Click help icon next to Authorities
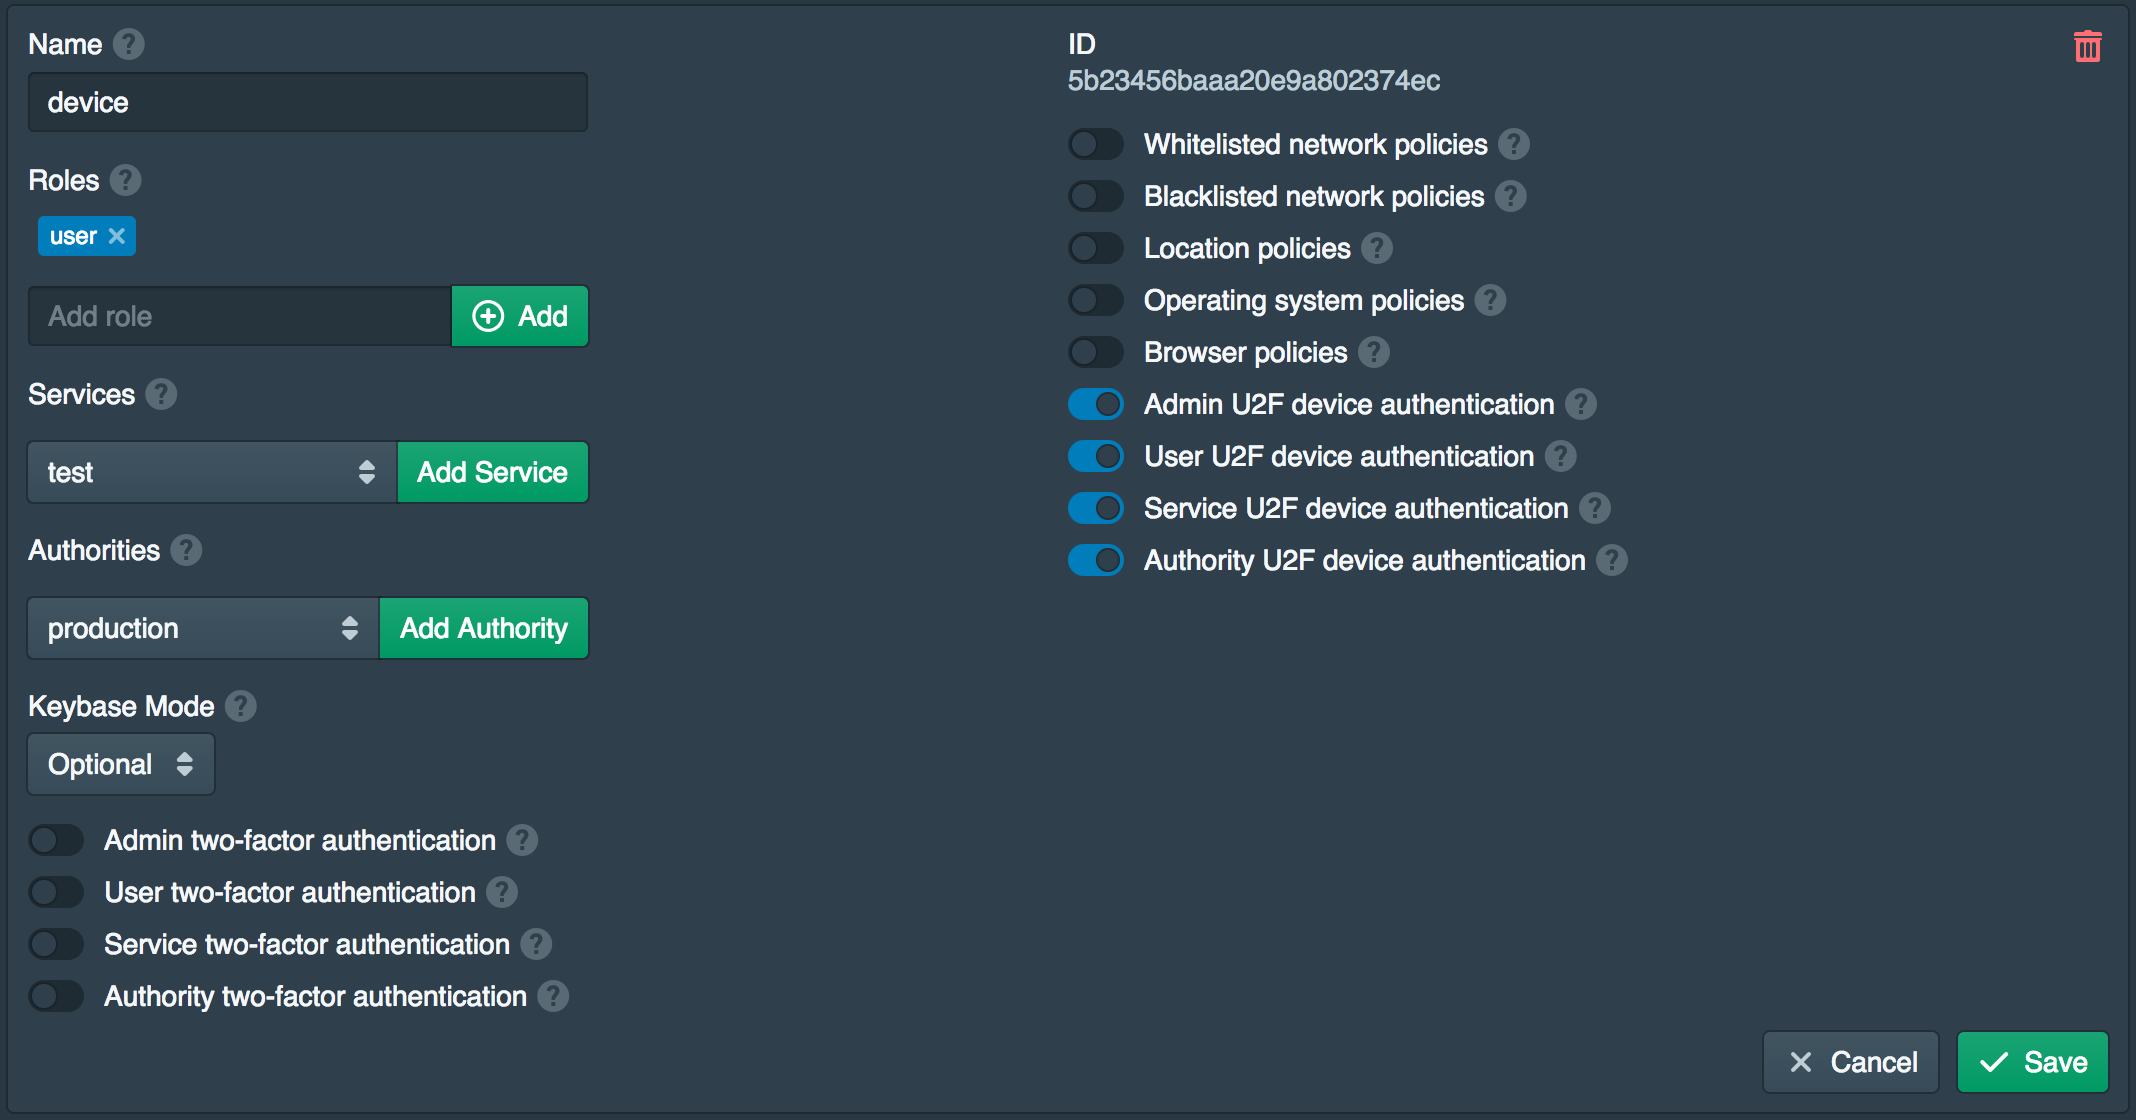The width and height of the screenshot is (2136, 1120). coord(186,550)
